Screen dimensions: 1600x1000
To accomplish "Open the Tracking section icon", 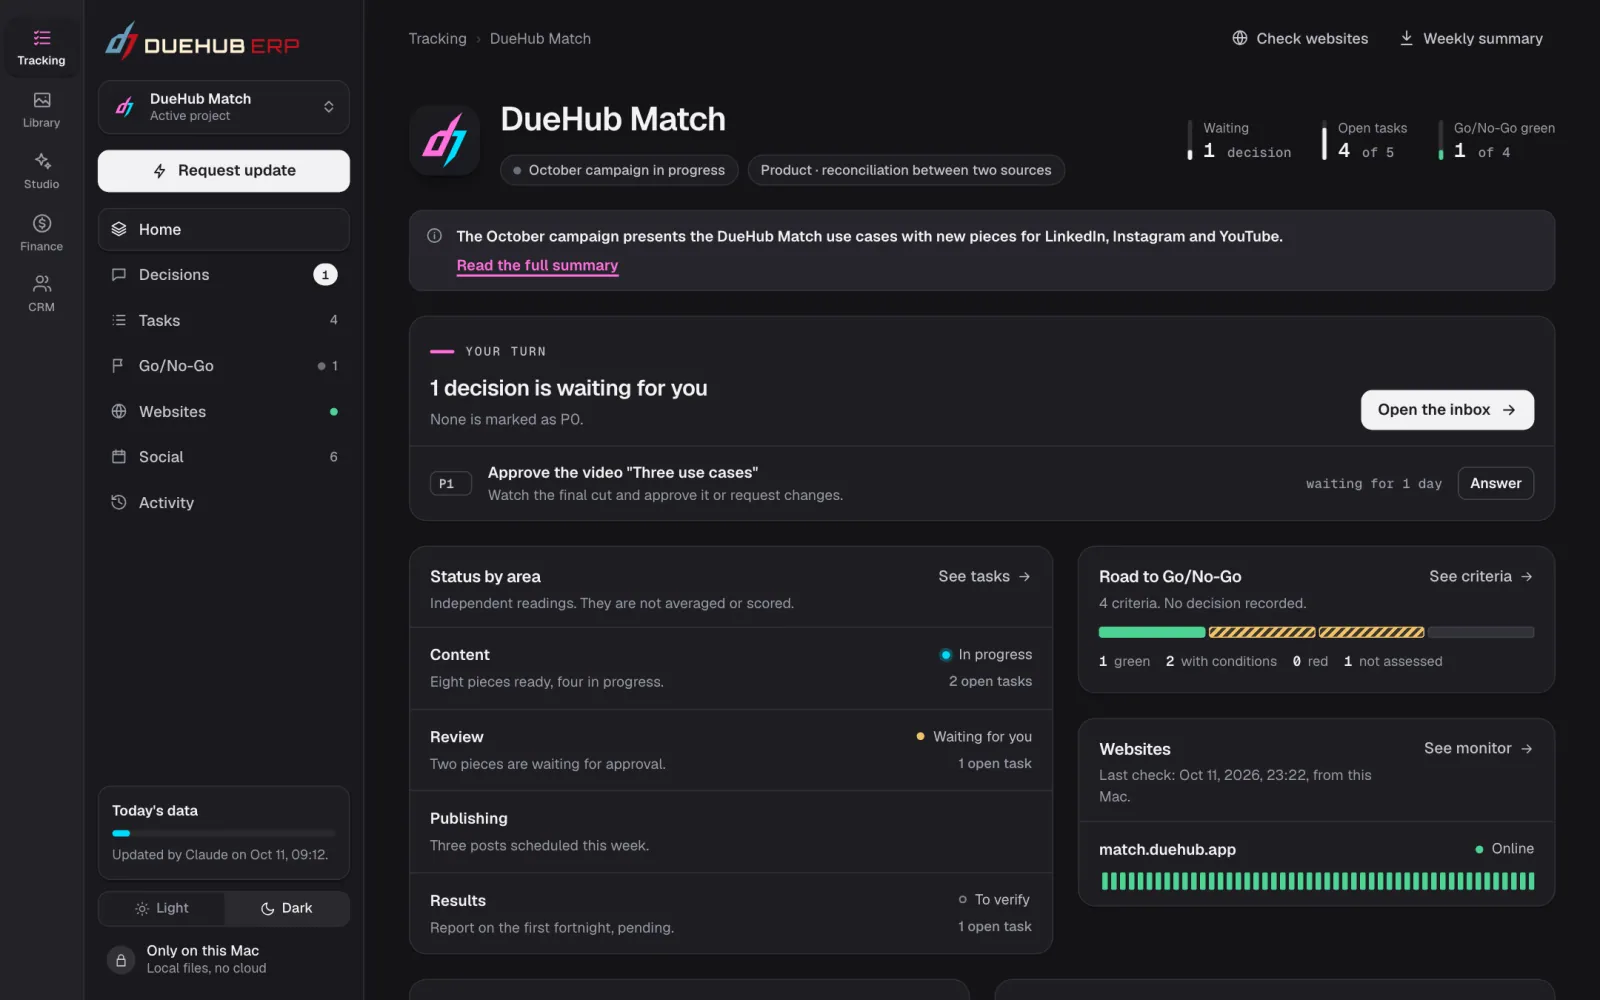I will click(x=41, y=38).
